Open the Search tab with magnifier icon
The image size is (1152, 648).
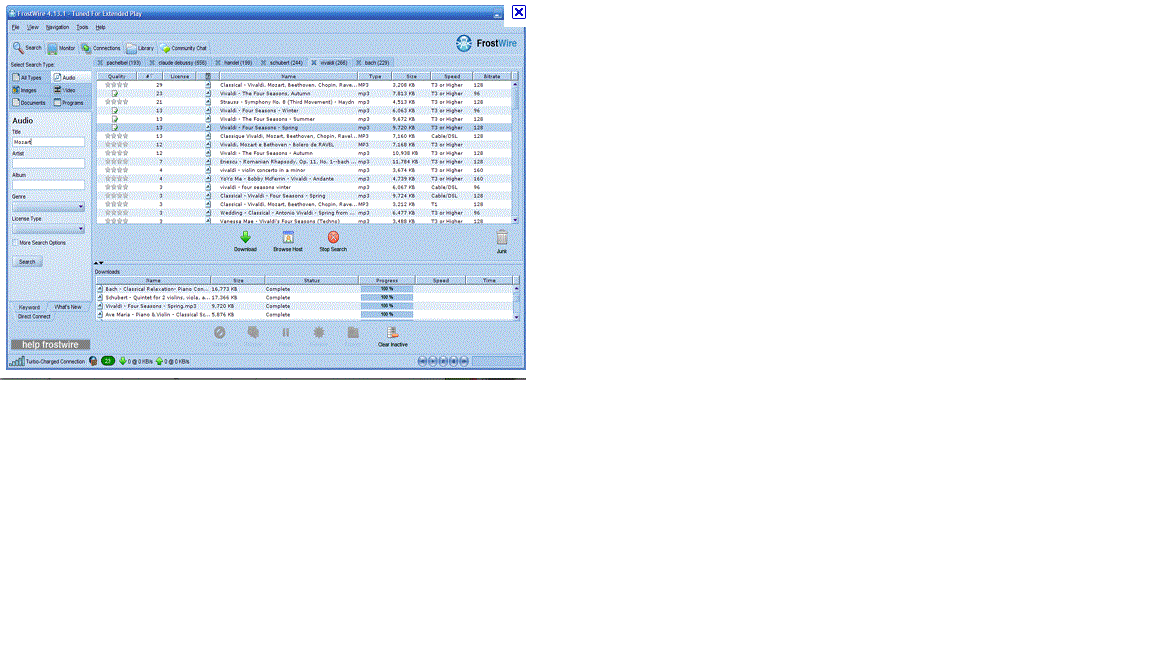pos(27,48)
